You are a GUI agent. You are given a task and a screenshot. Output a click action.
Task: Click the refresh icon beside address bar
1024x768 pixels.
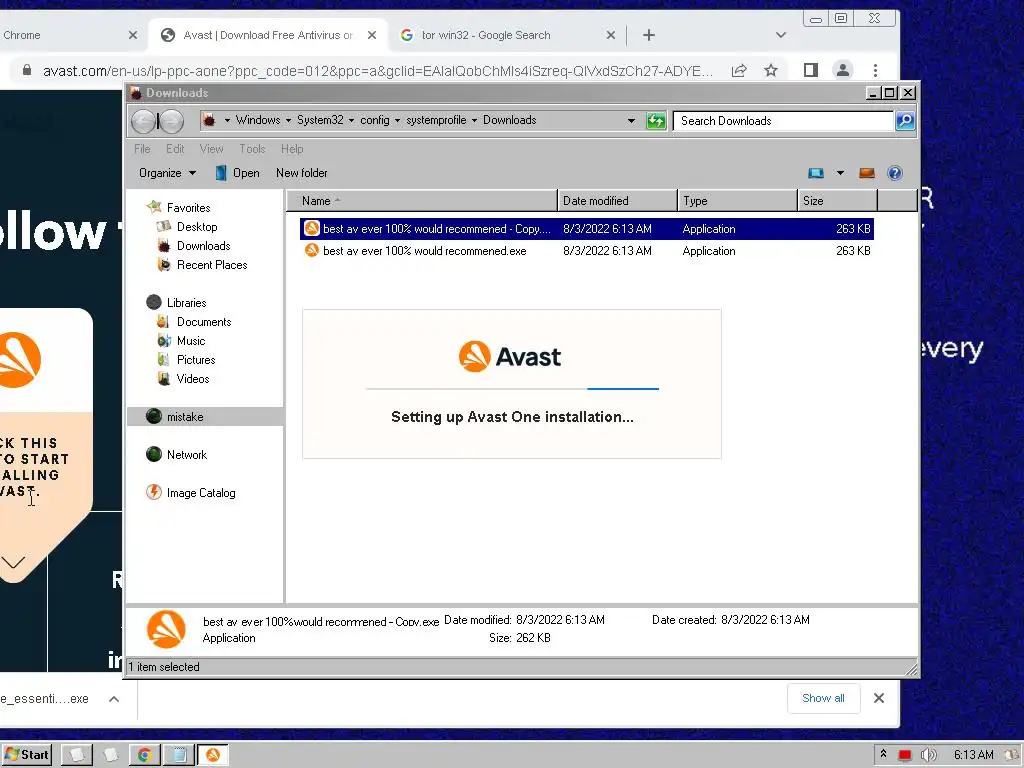pos(655,121)
